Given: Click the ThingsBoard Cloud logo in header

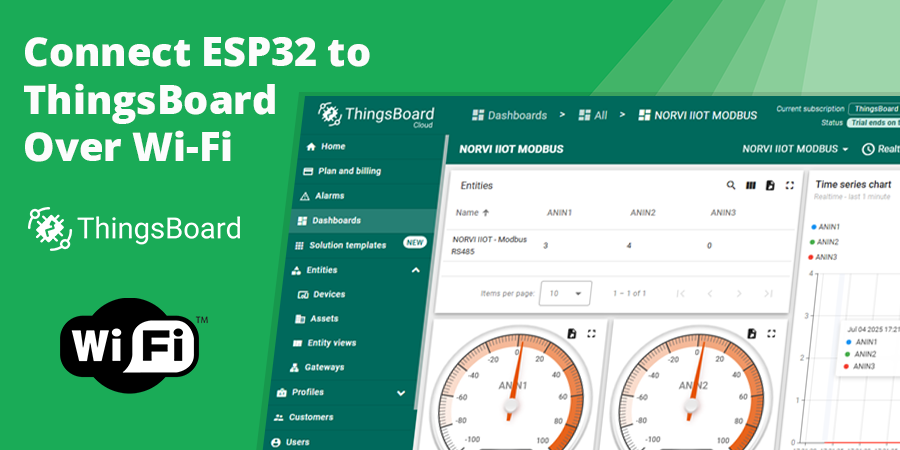Looking at the screenshot, I should pos(377,115).
